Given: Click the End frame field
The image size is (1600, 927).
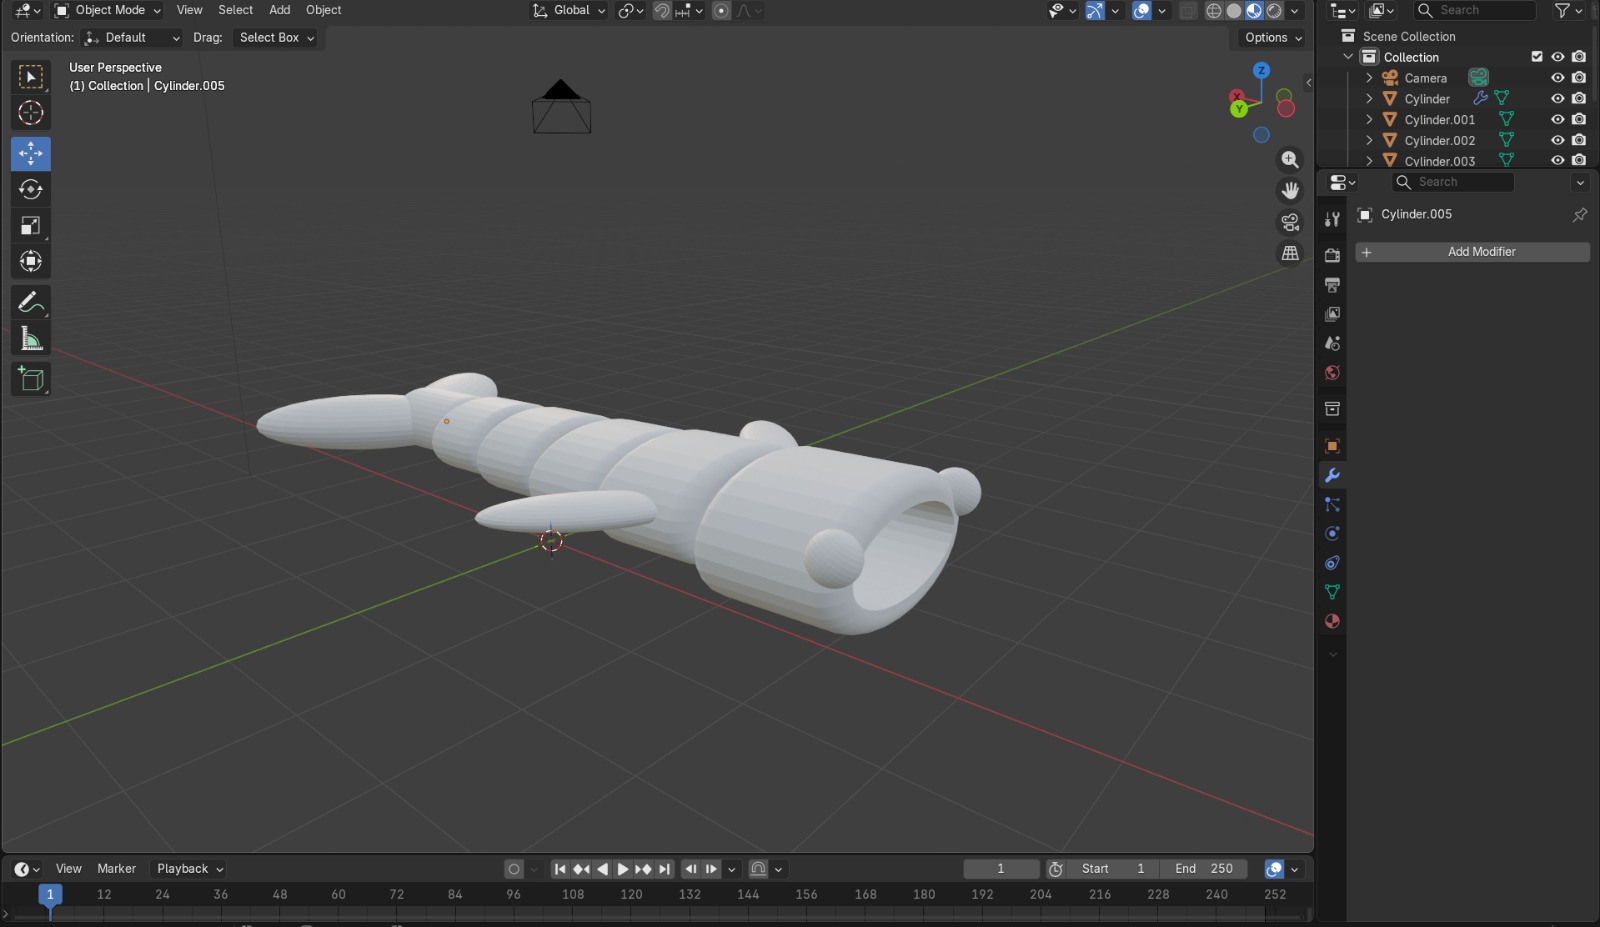Looking at the screenshot, I should (x=1204, y=869).
